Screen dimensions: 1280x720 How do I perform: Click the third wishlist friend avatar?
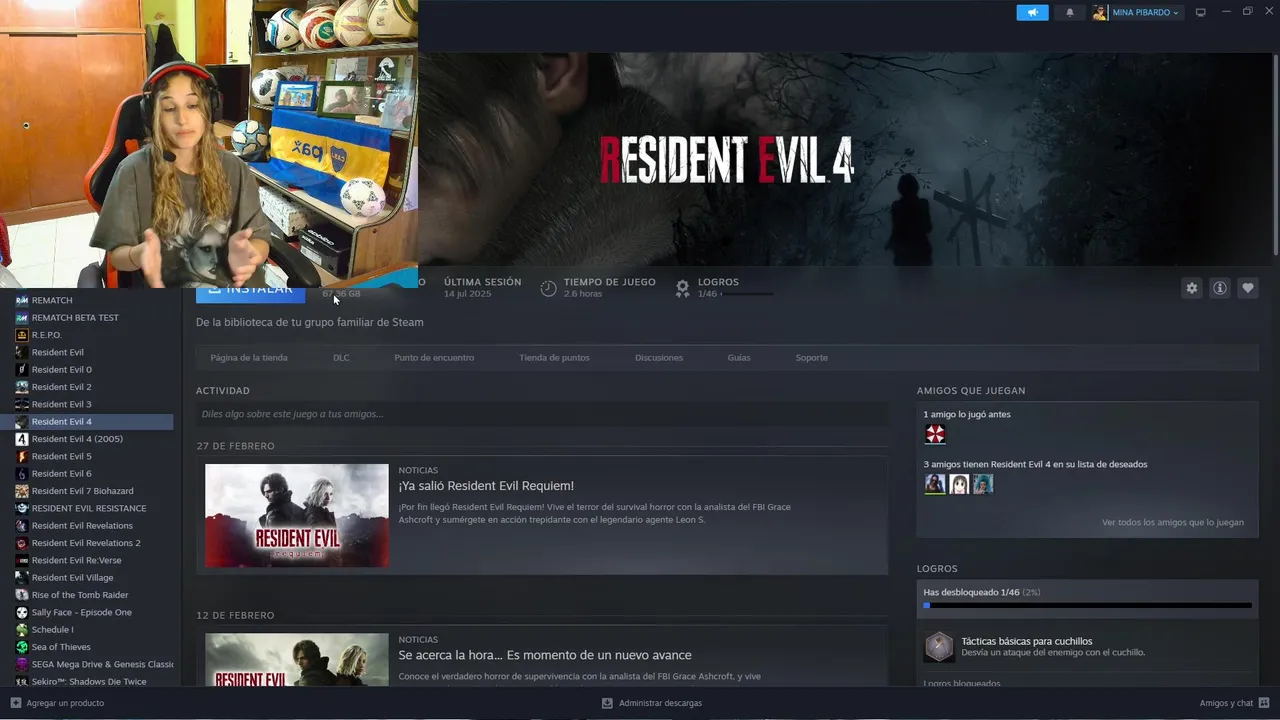[x=983, y=484]
